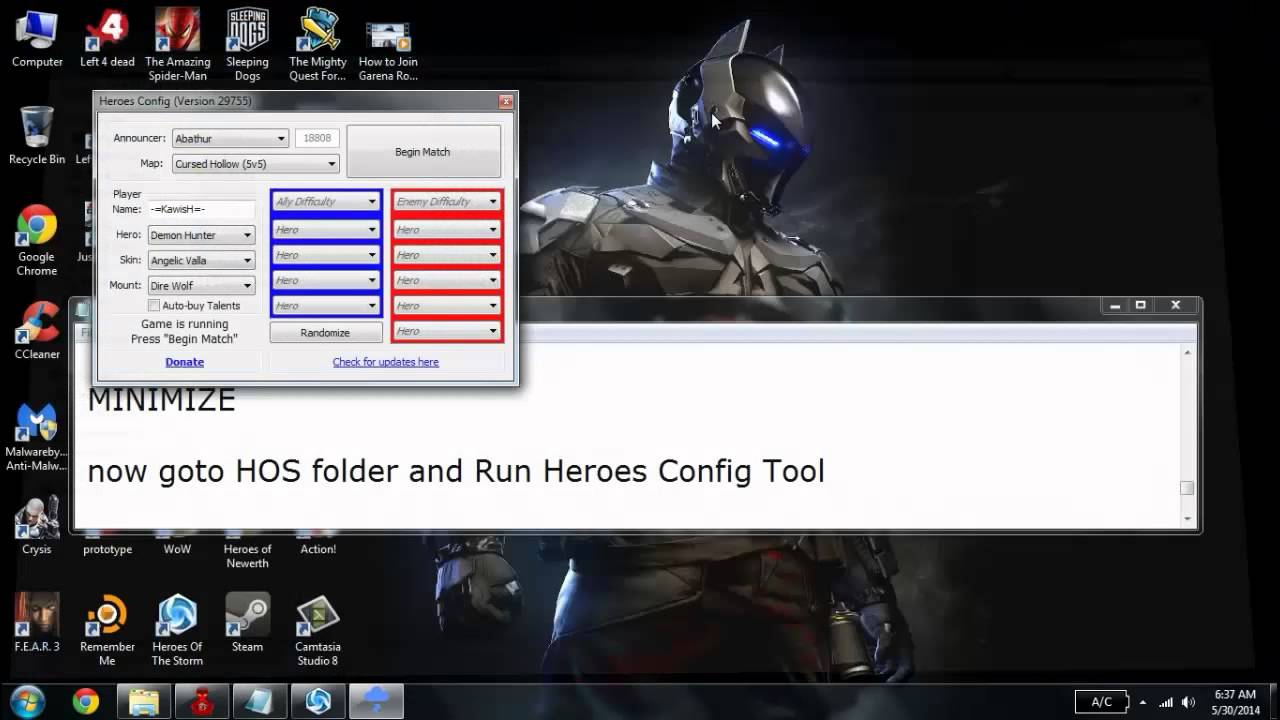Click the F.E.A.R. 3 desktop icon

[x=37, y=623]
